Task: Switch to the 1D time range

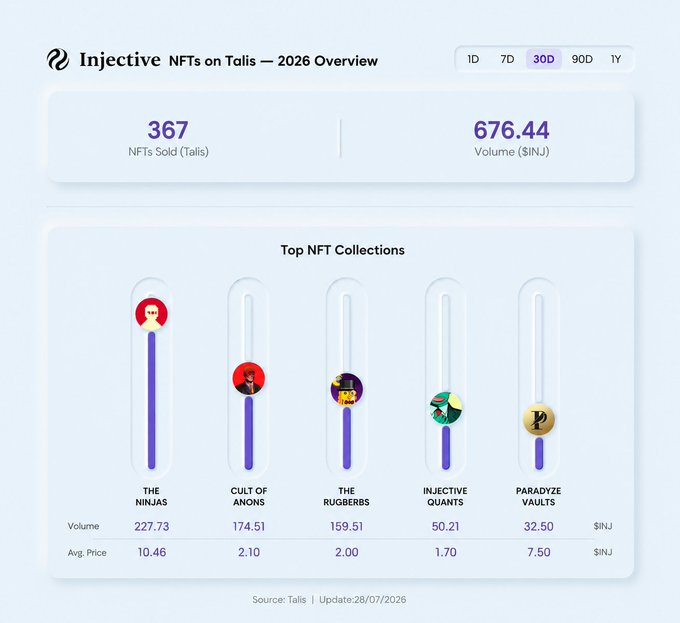Action: tap(473, 59)
